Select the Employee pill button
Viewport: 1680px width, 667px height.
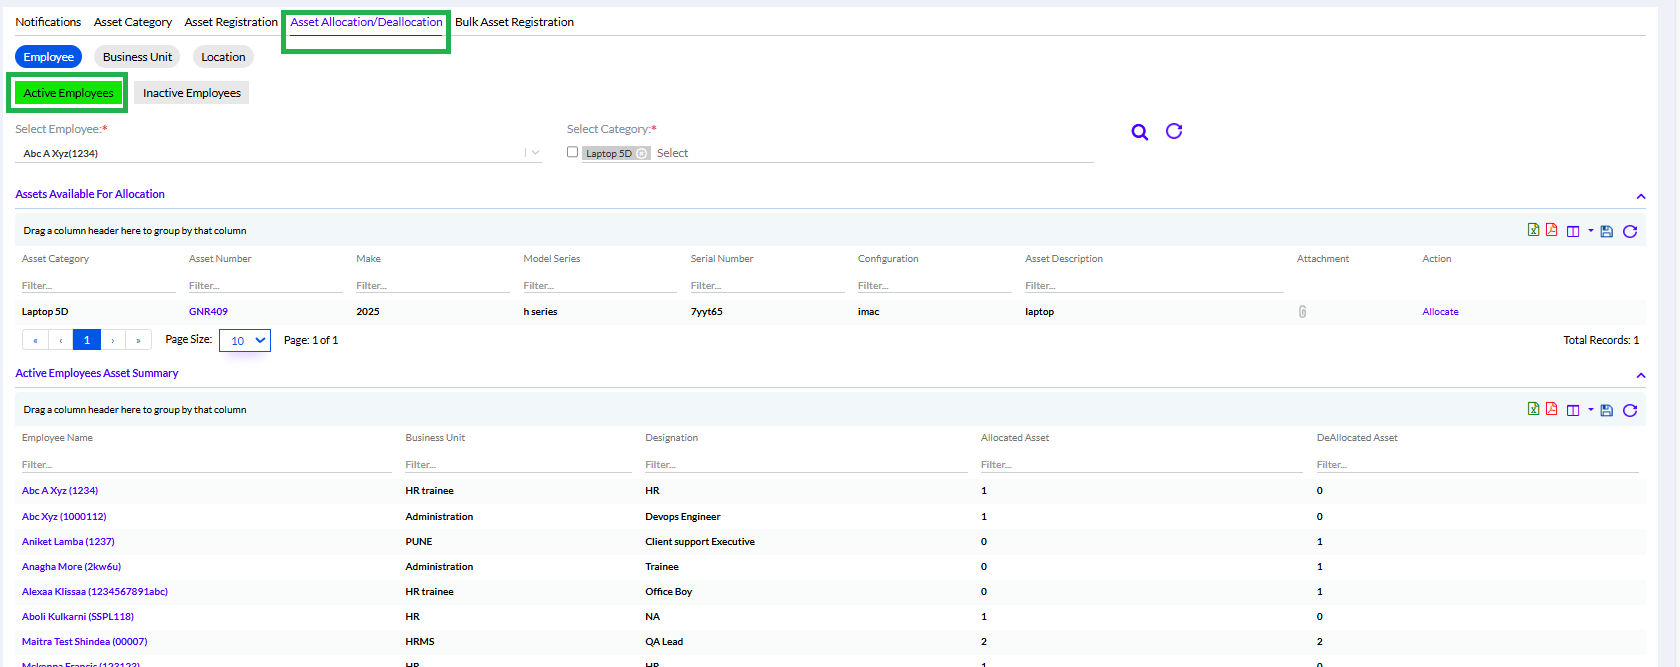point(48,57)
